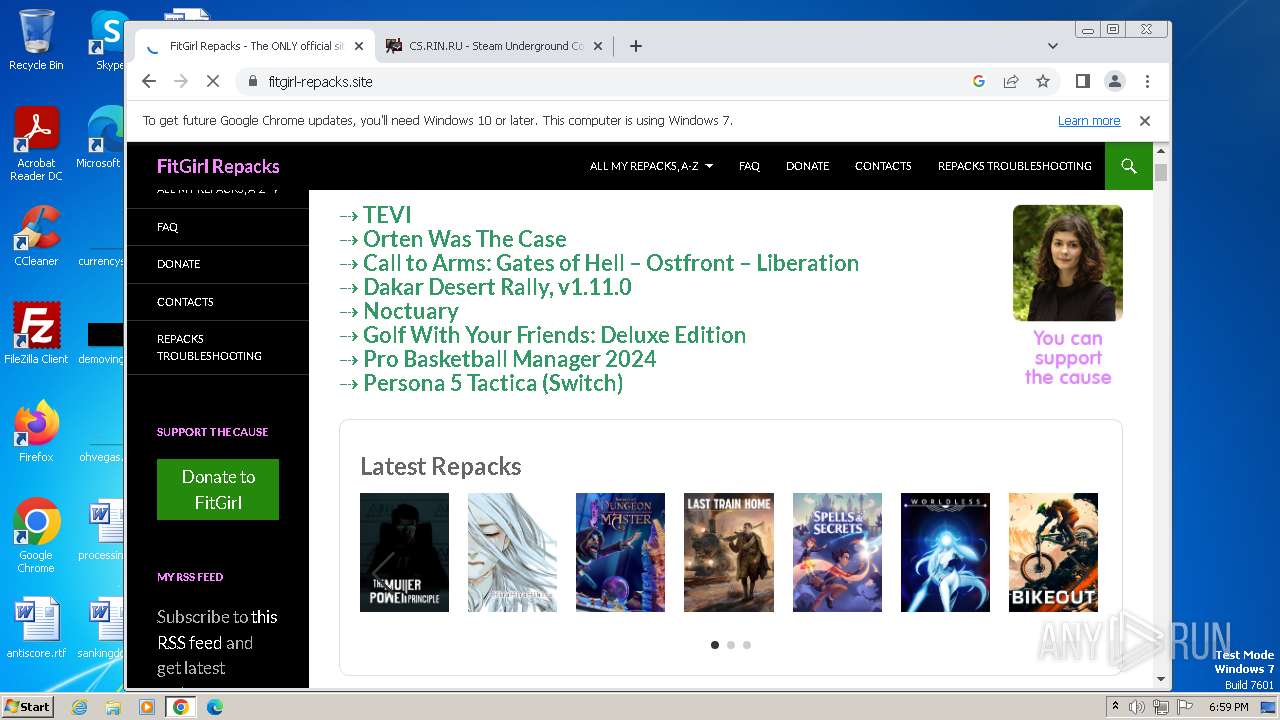Click the lock icon in address bar
The image size is (1280, 720).
tap(253, 82)
